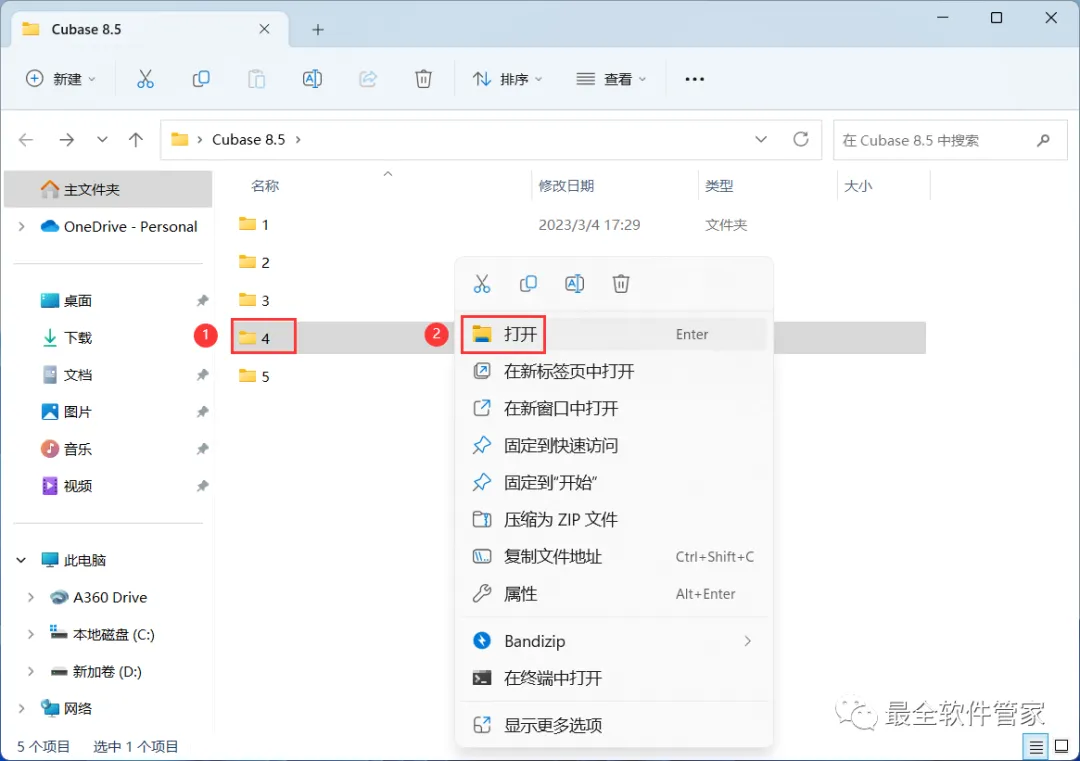This screenshot has height=761, width=1080.
Task: Select folder 2 in the file list
Action: click(254, 262)
